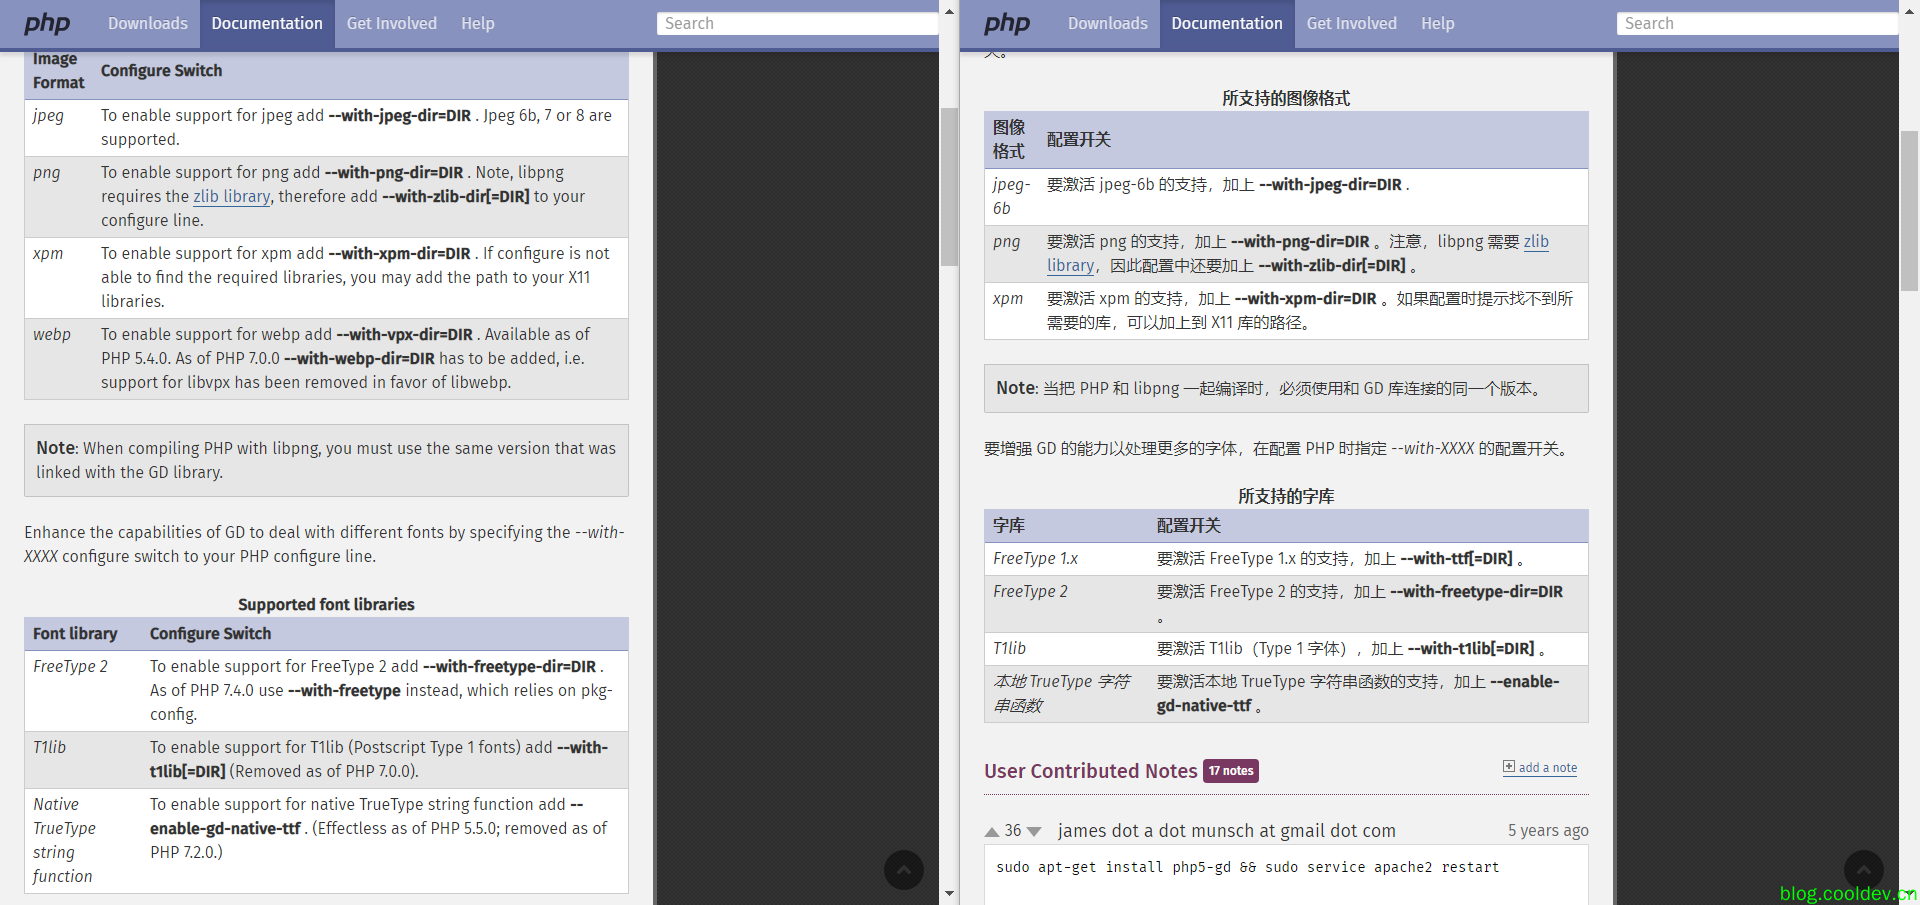1920x905 pixels.
Task: Click the scrollbar up arrow of the left pane
Action: click(x=947, y=10)
